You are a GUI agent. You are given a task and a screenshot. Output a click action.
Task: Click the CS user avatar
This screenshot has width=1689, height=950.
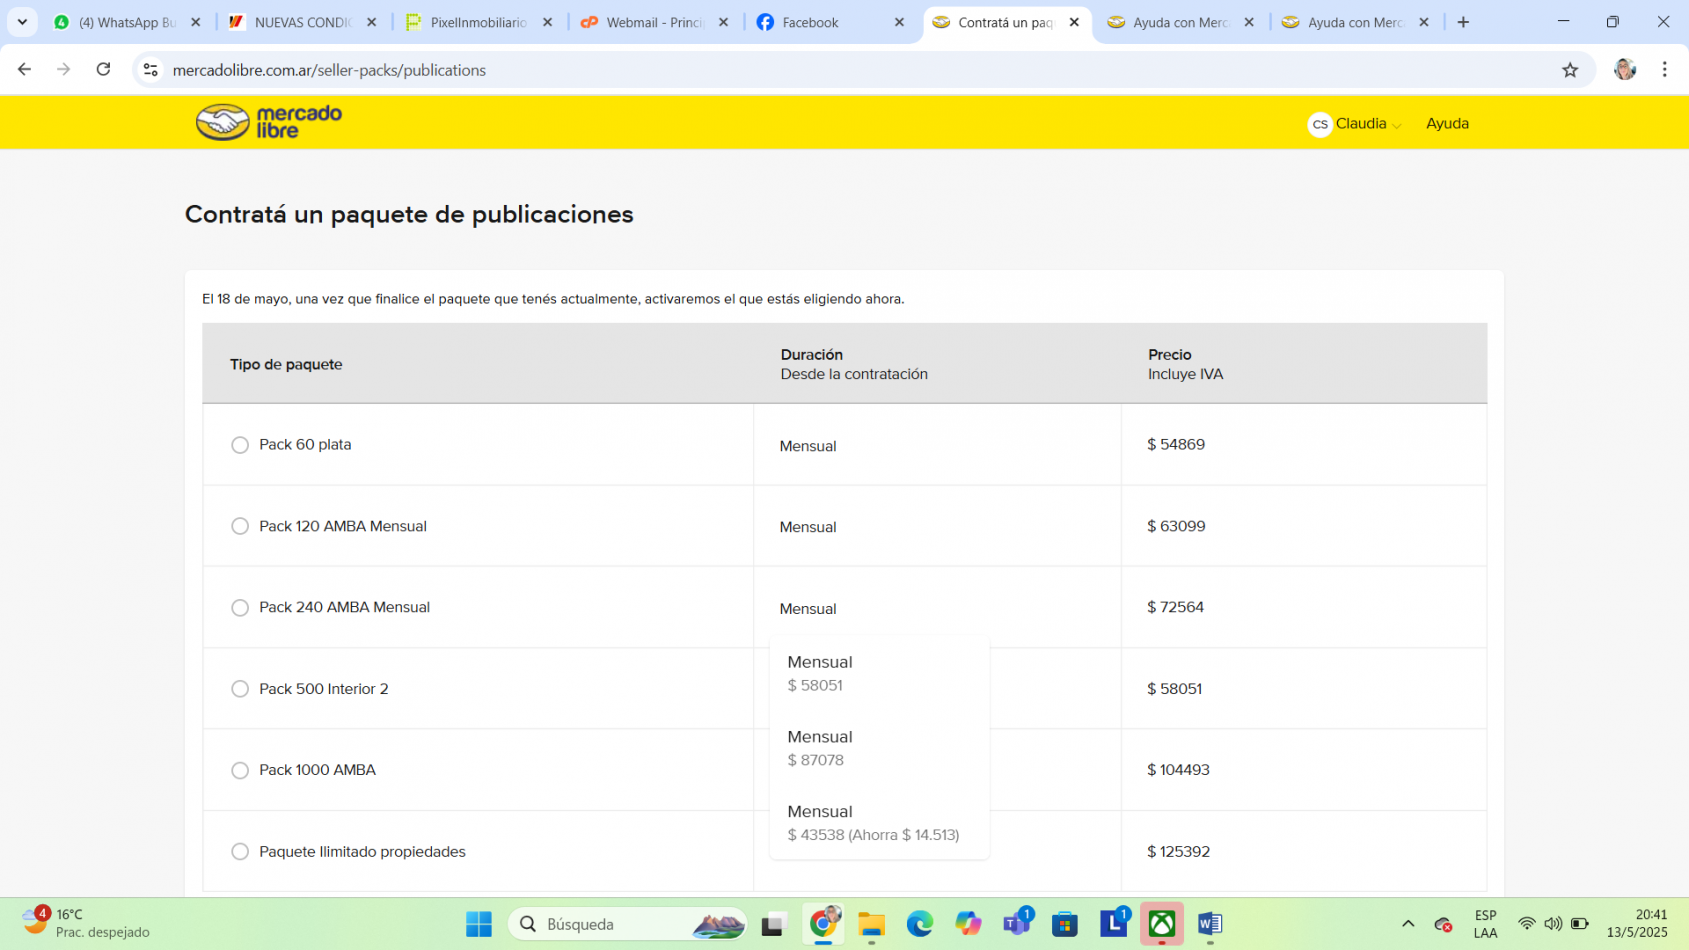click(x=1319, y=124)
